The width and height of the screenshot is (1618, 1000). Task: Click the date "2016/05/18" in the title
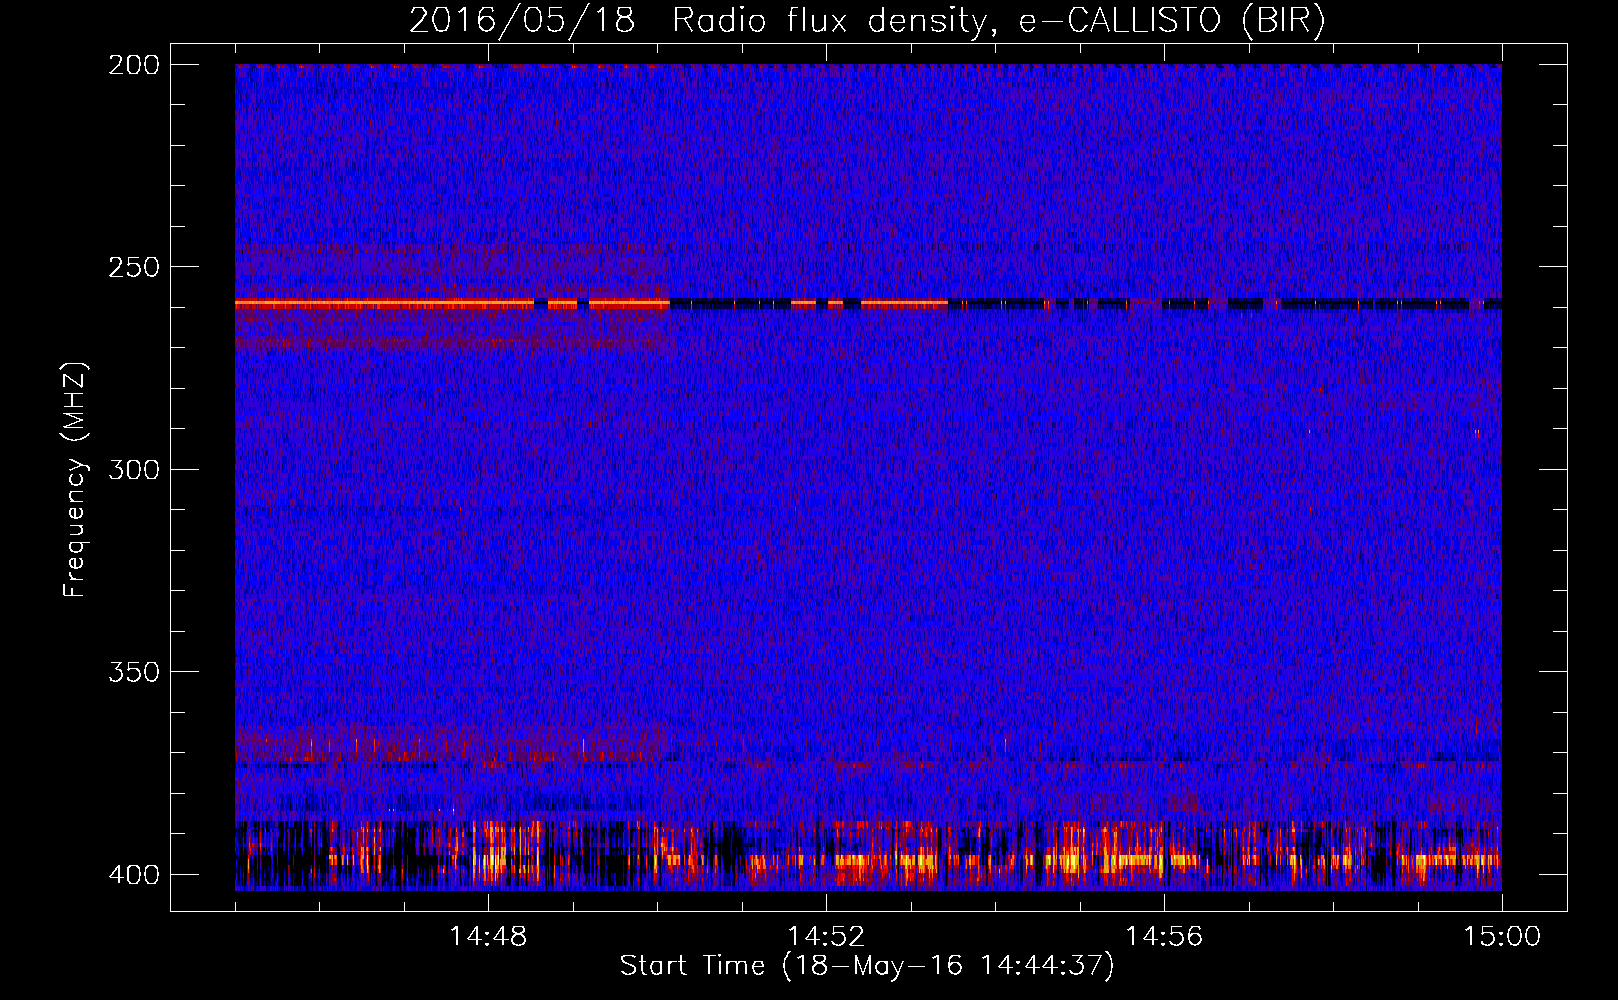tap(522, 20)
